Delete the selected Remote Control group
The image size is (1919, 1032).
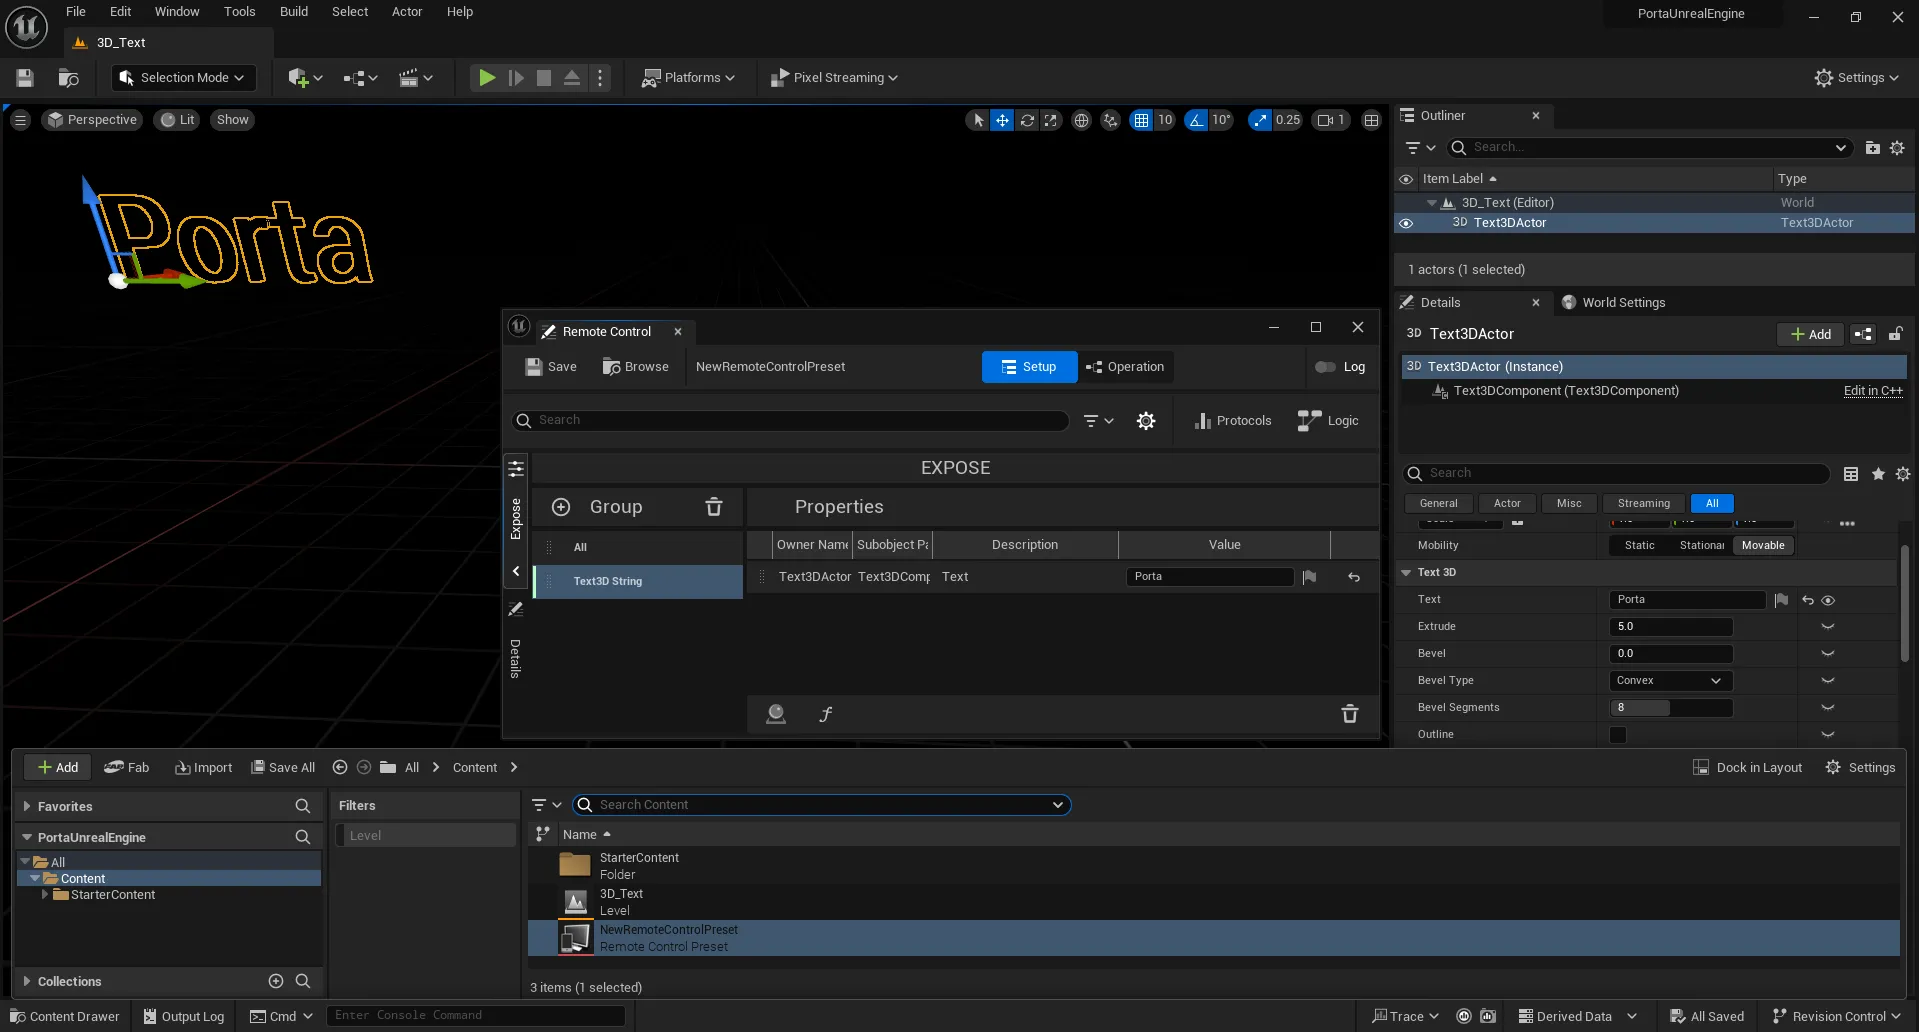pyautogui.click(x=714, y=507)
